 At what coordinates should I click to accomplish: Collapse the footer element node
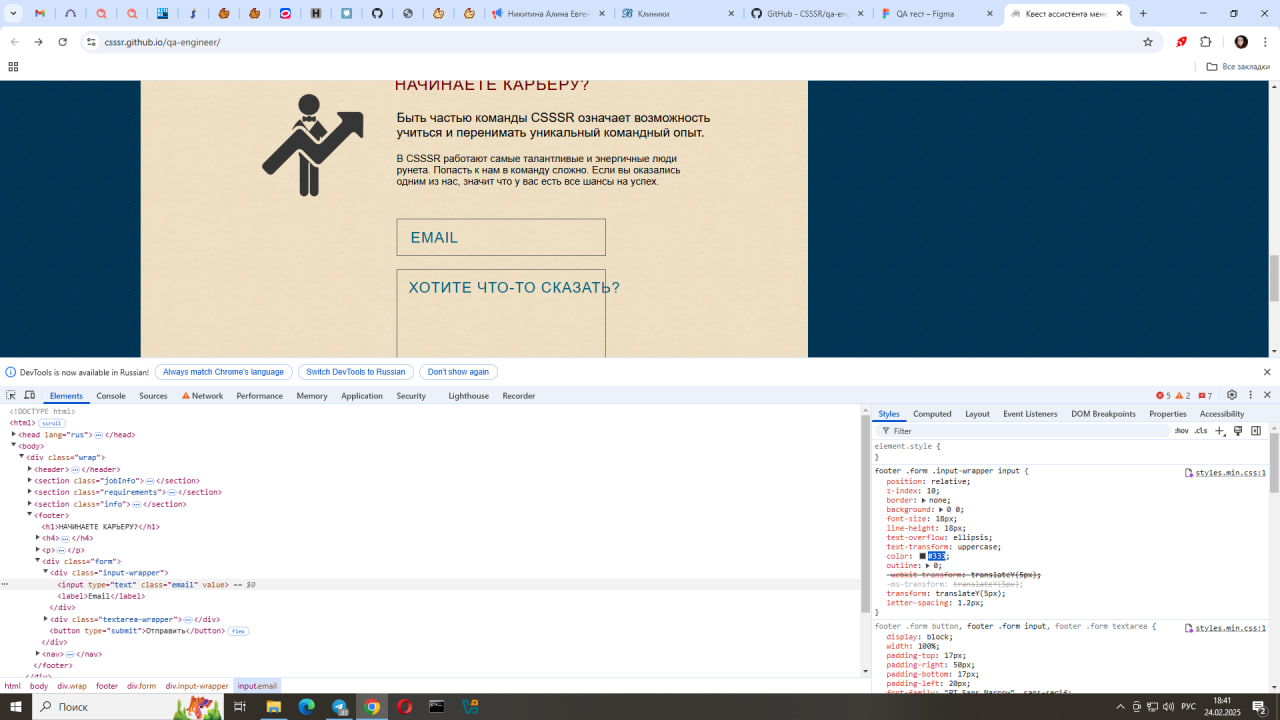[x=29, y=515]
